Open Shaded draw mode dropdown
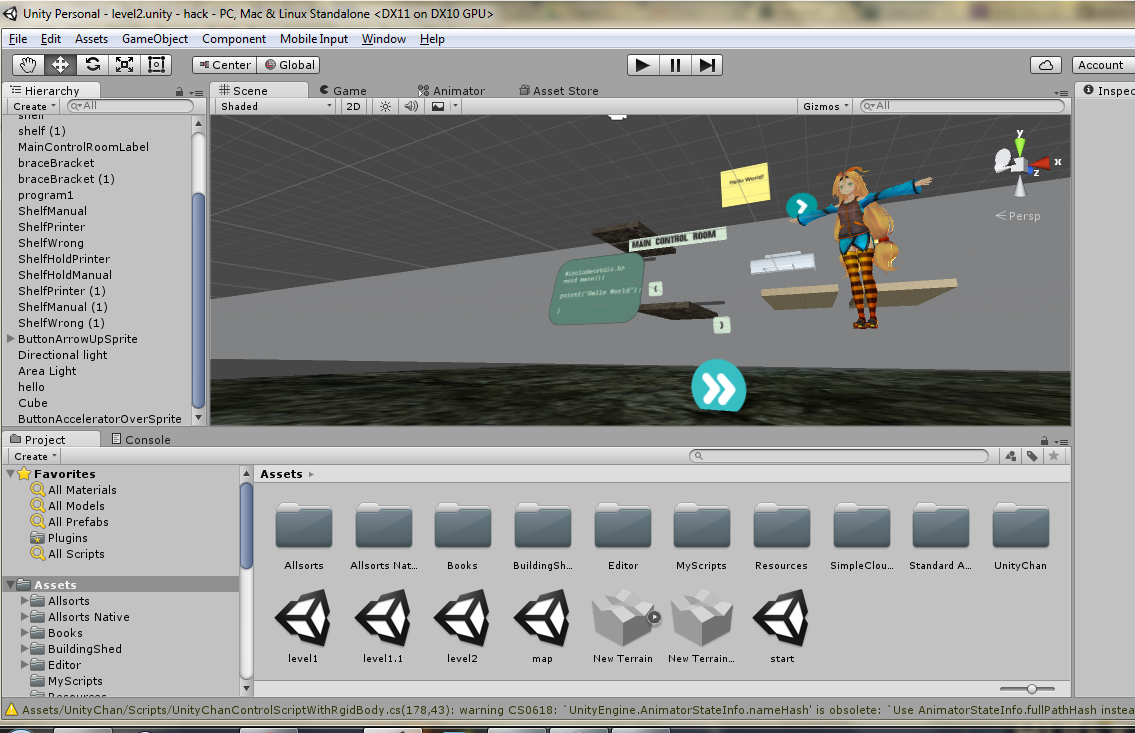Viewport: 1135px width, 733px height. (276, 106)
